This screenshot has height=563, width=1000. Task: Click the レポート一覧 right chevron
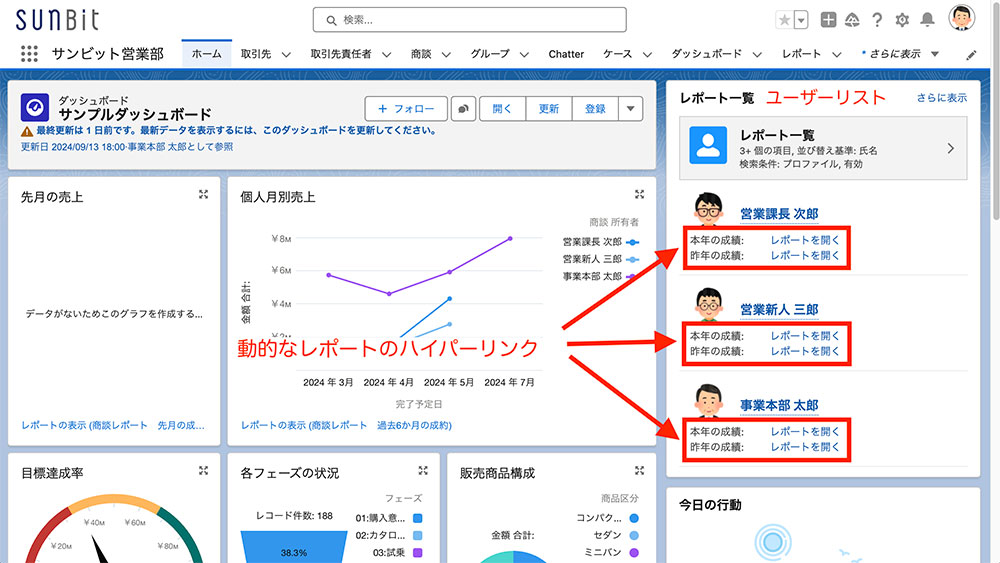(951, 149)
